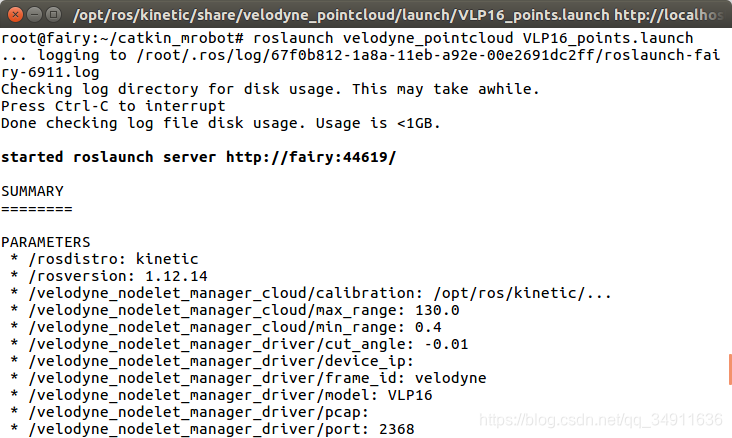Click the port 2368 value

(x=396, y=429)
